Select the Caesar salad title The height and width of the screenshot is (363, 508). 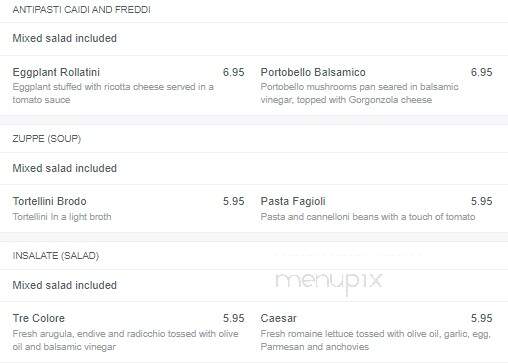click(278, 318)
